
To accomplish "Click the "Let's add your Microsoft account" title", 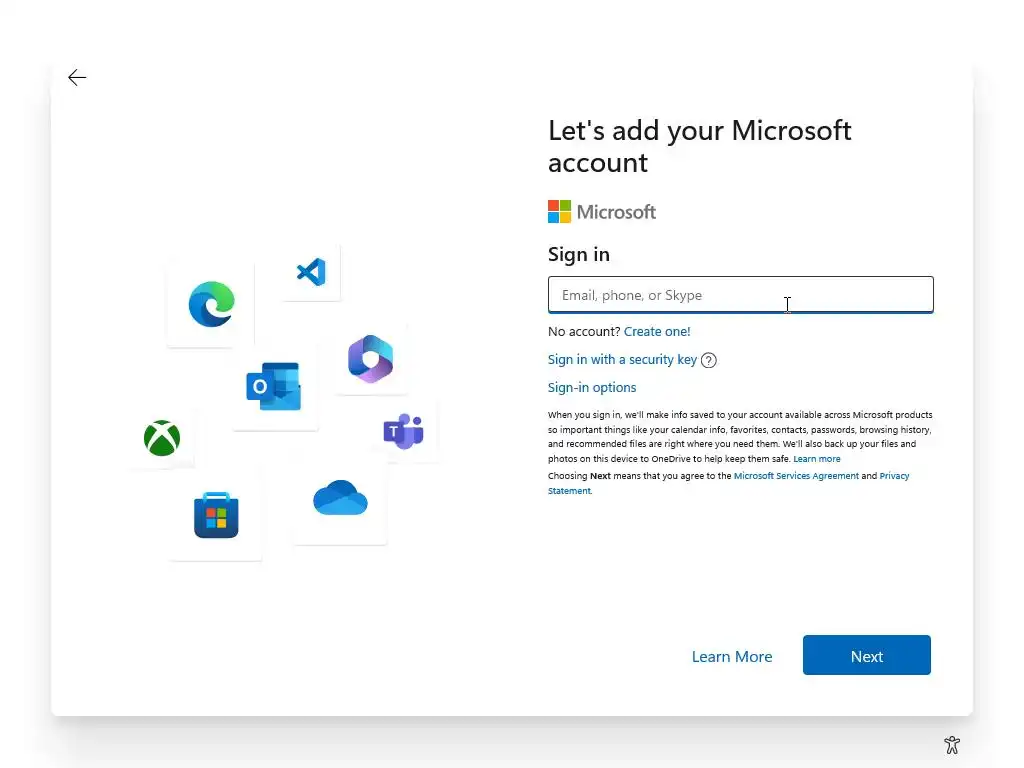I will (699, 146).
